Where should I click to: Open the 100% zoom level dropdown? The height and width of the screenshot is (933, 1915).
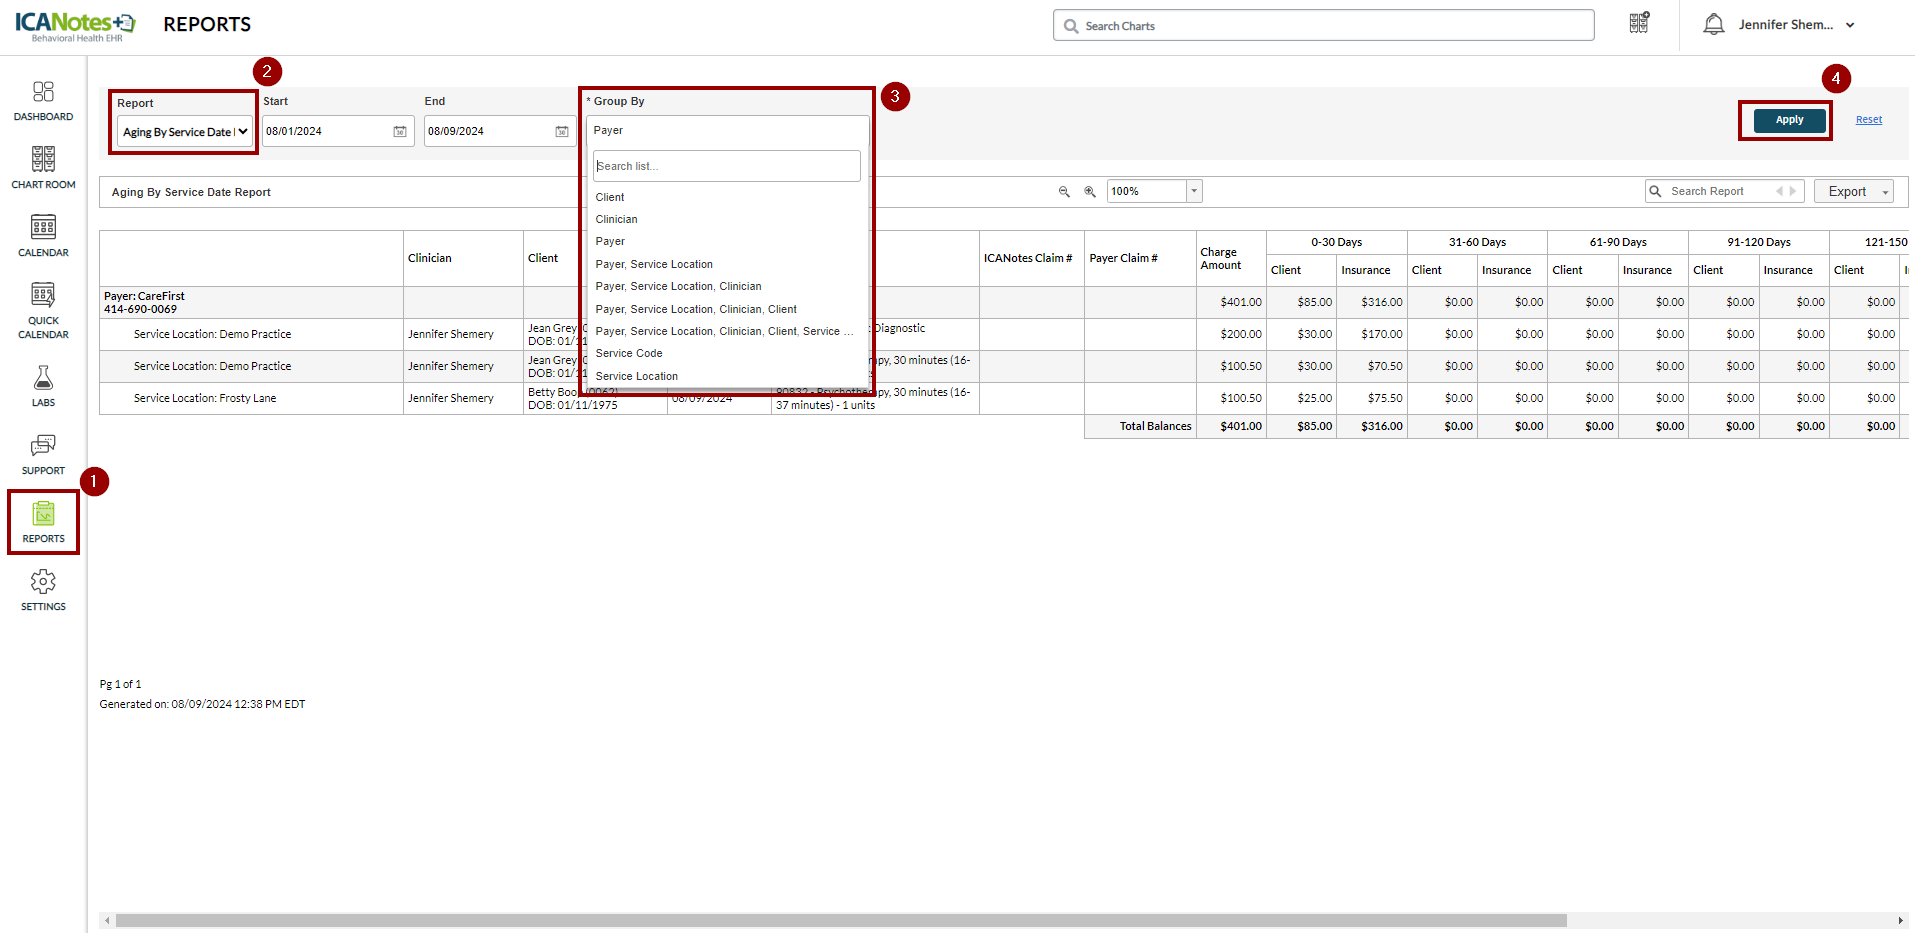click(x=1194, y=192)
